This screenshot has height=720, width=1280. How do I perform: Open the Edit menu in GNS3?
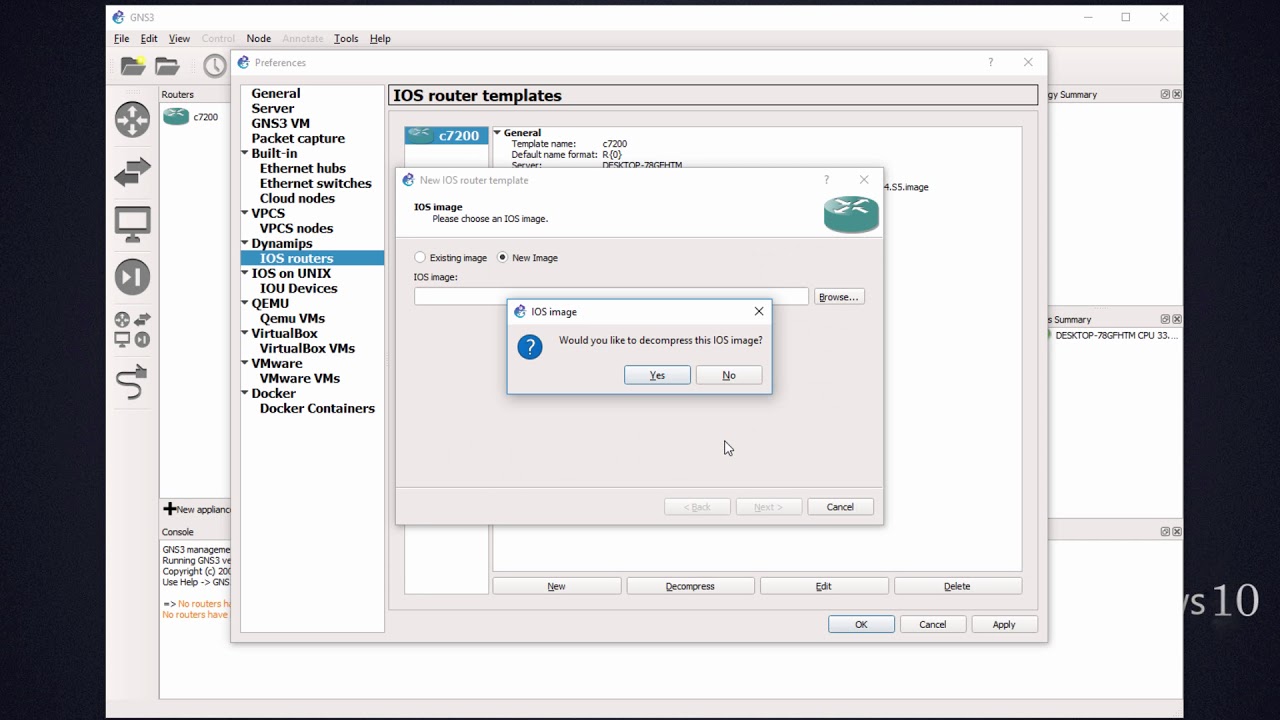coord(149,38)
